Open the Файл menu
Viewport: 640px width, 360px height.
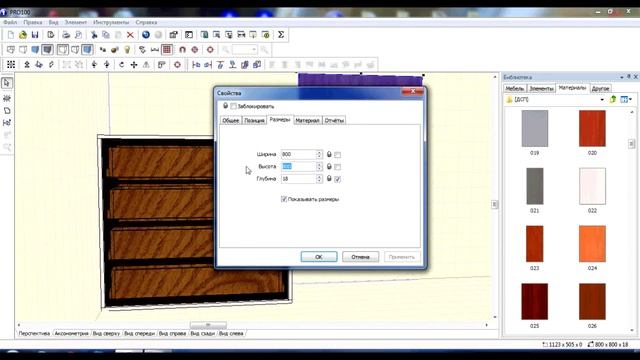(10, 22)
